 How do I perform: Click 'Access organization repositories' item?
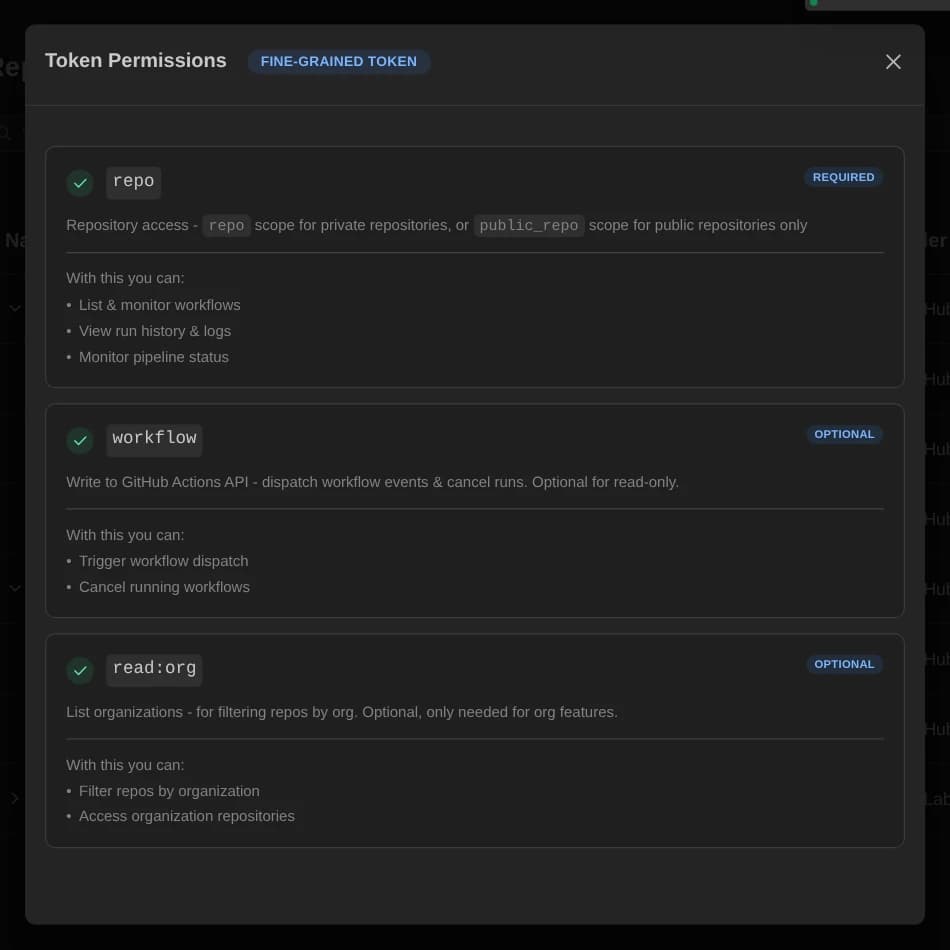coord(187,817)
